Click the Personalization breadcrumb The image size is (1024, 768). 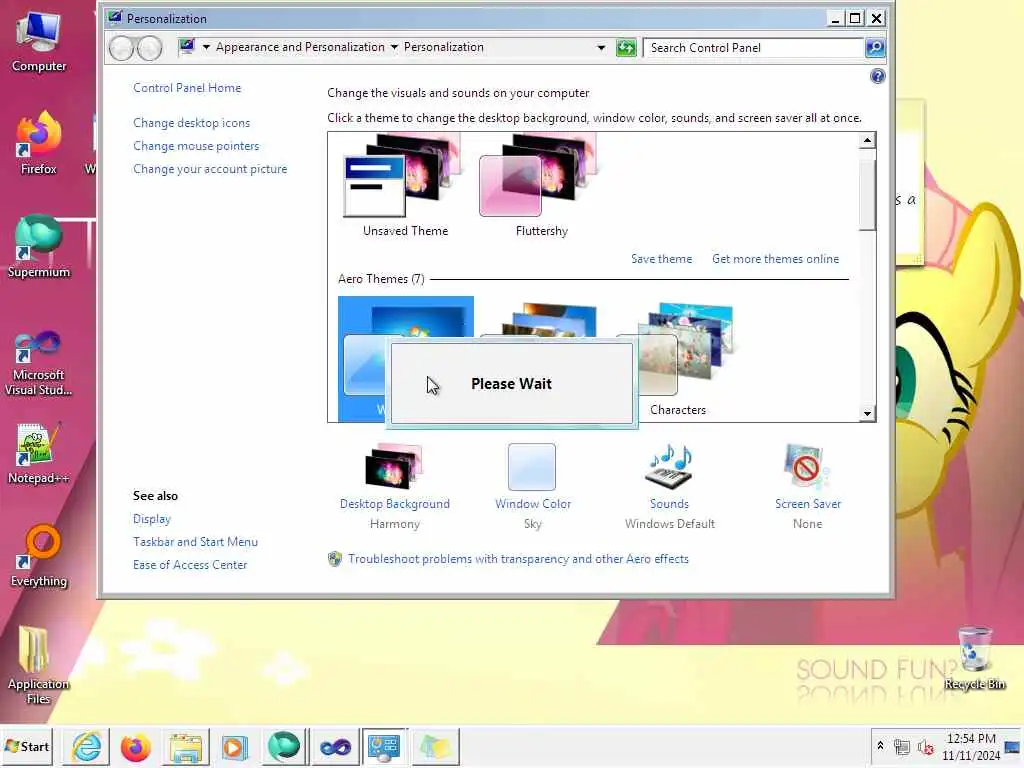[x=443, y=47]
